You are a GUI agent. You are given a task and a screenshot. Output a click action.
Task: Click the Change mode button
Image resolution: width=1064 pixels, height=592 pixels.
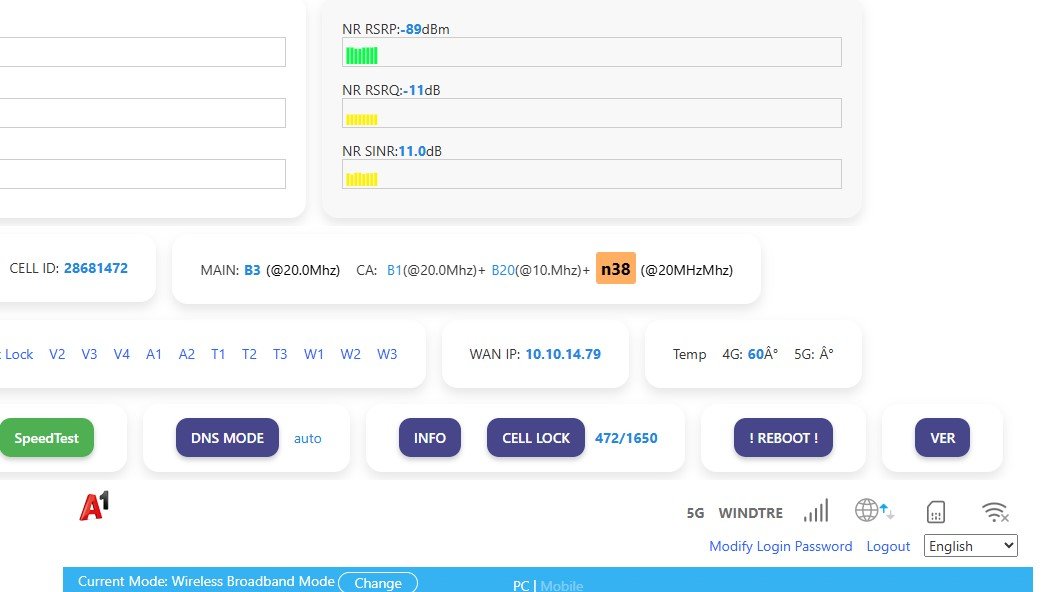378,582
